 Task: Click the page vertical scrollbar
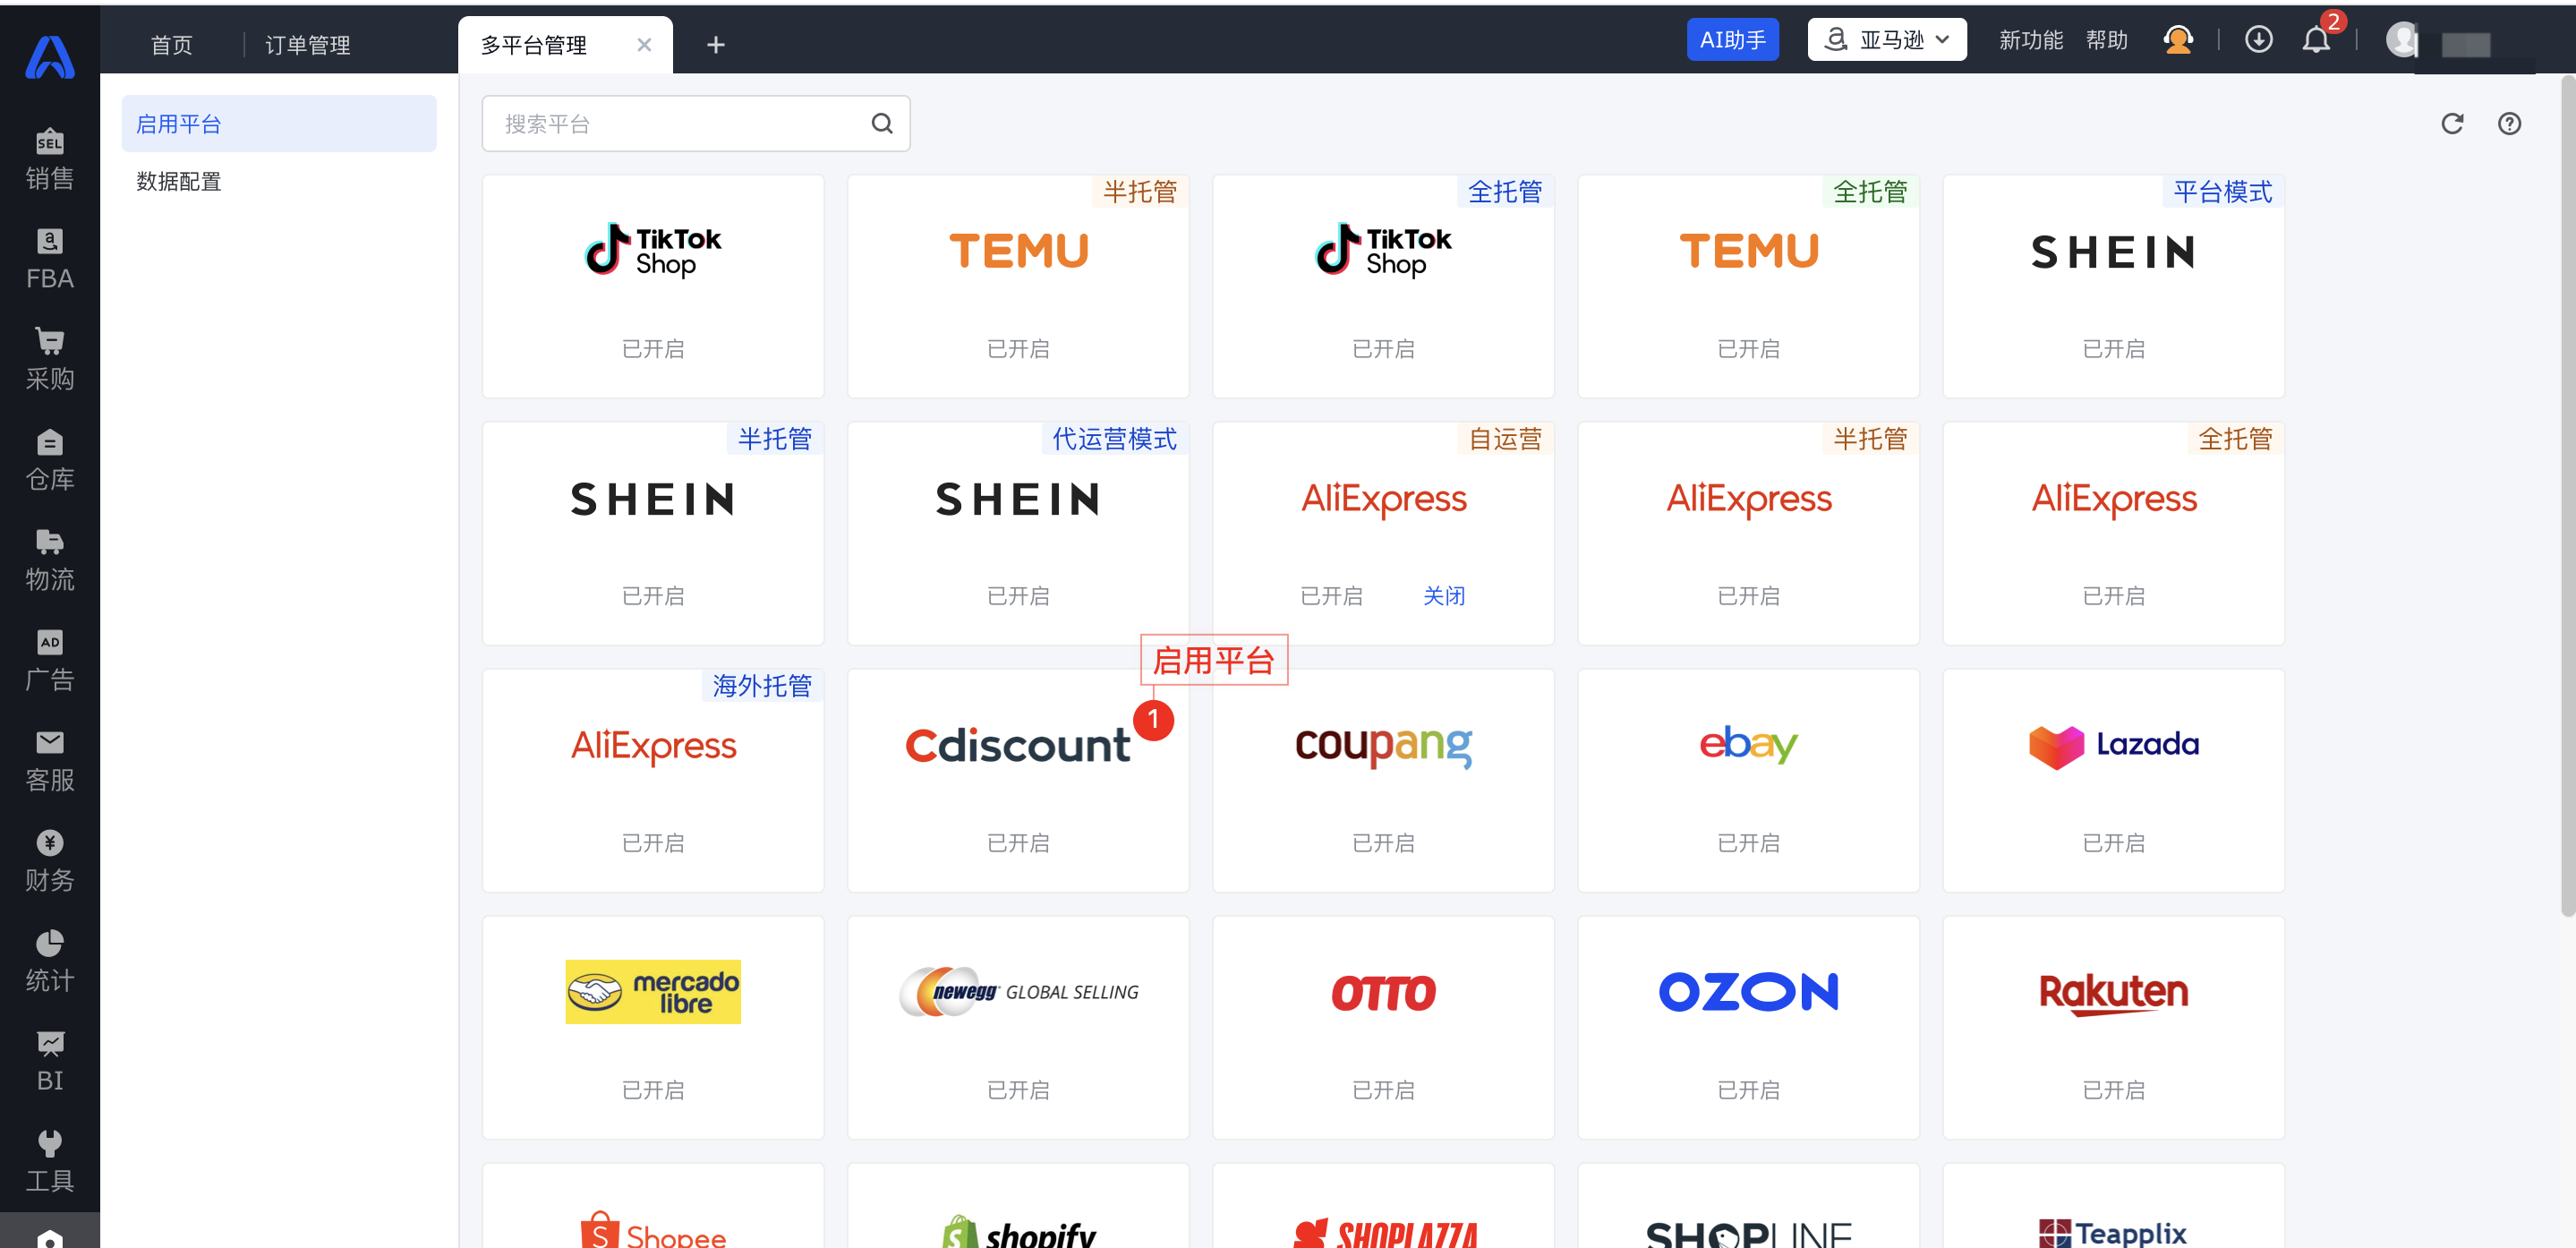coord(2567,497)
